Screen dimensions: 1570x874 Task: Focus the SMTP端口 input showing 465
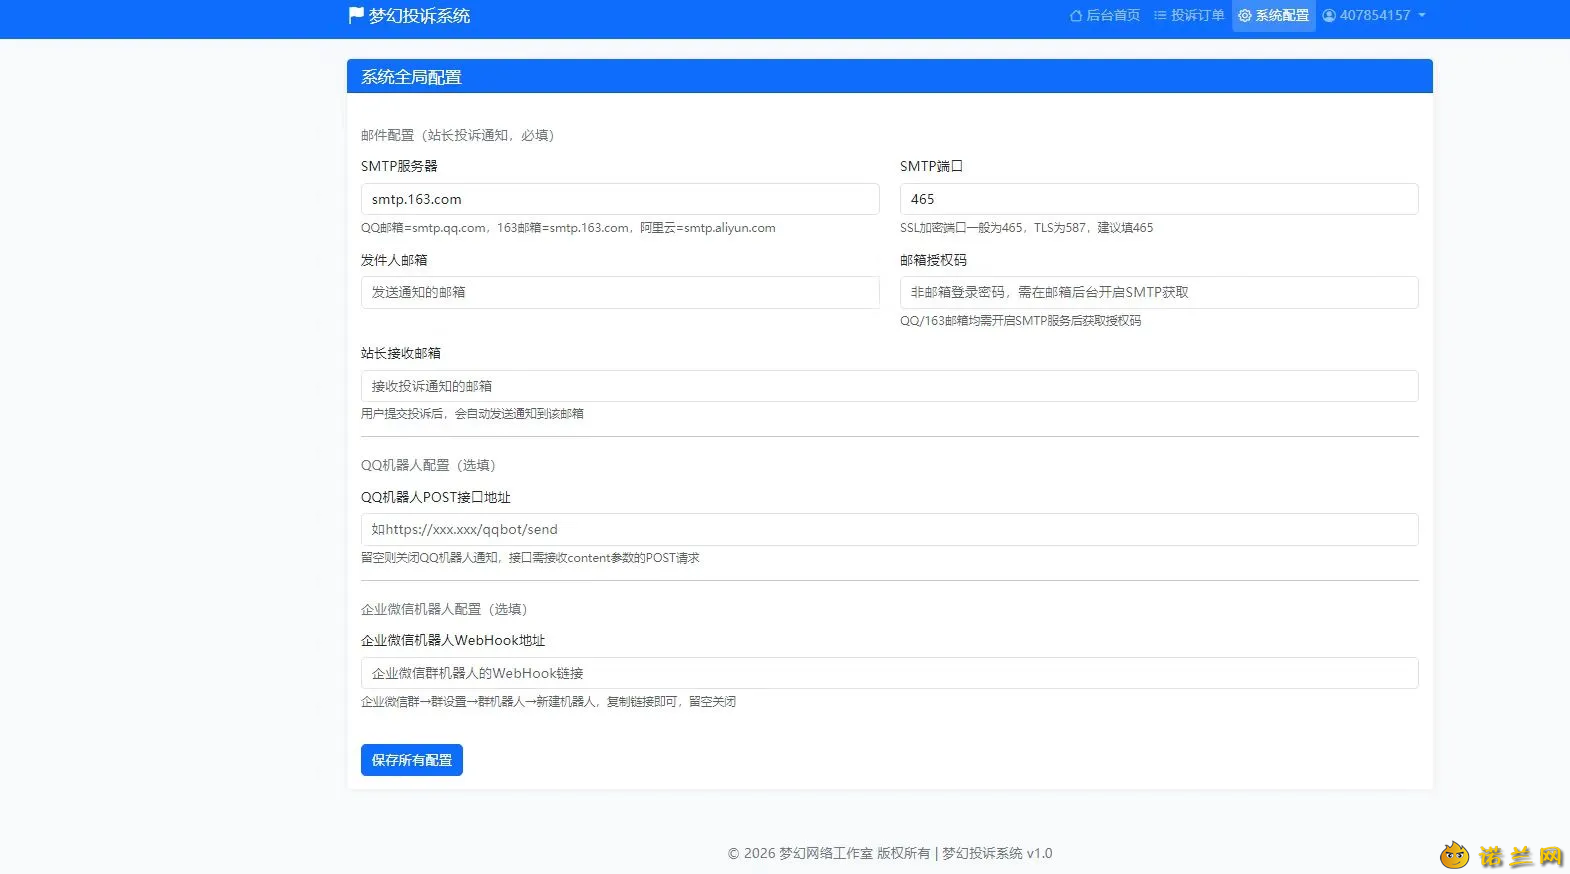(1159, 199)
